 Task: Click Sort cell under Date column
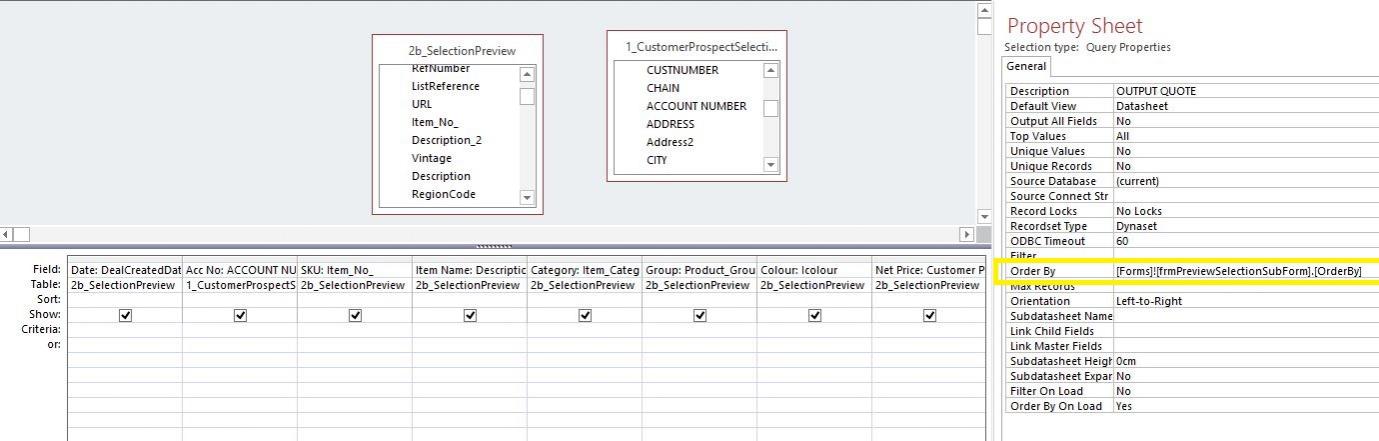point(125,299)
